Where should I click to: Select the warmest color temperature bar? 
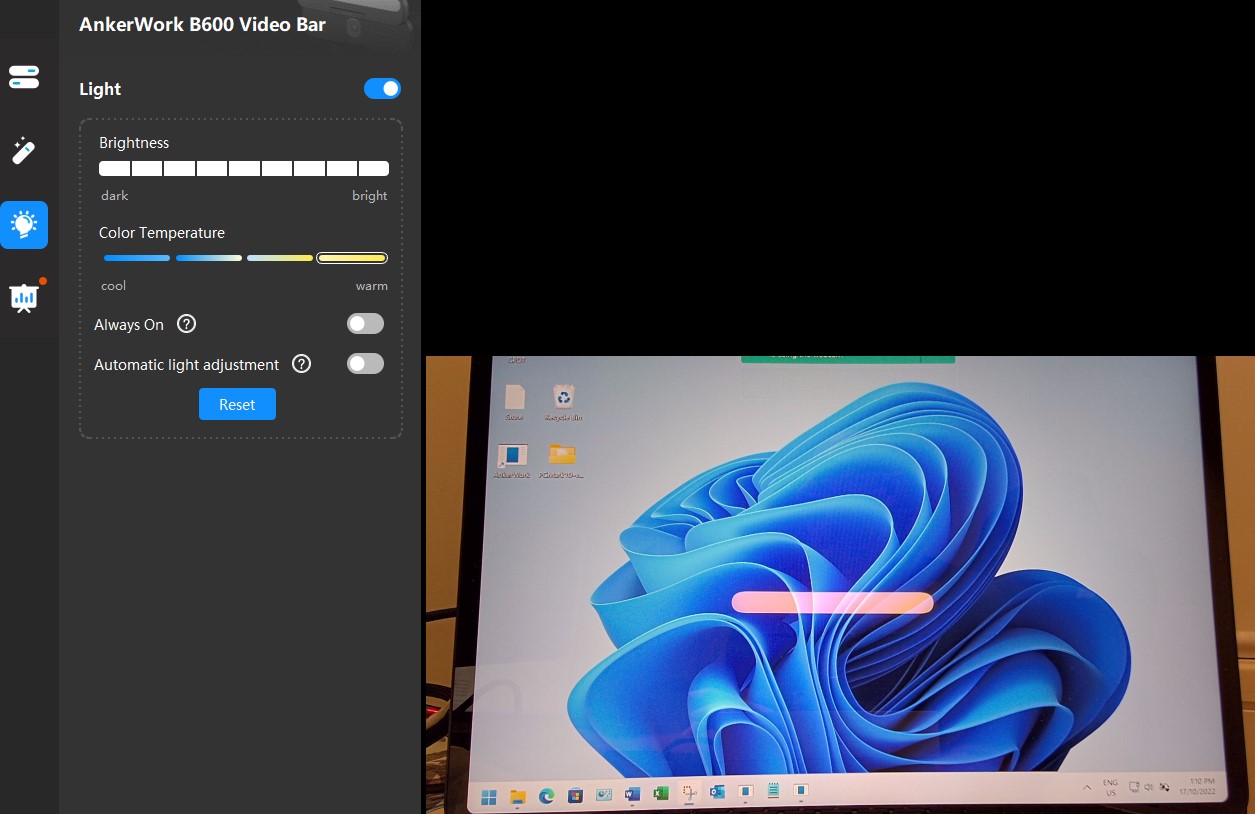(352, 258)
